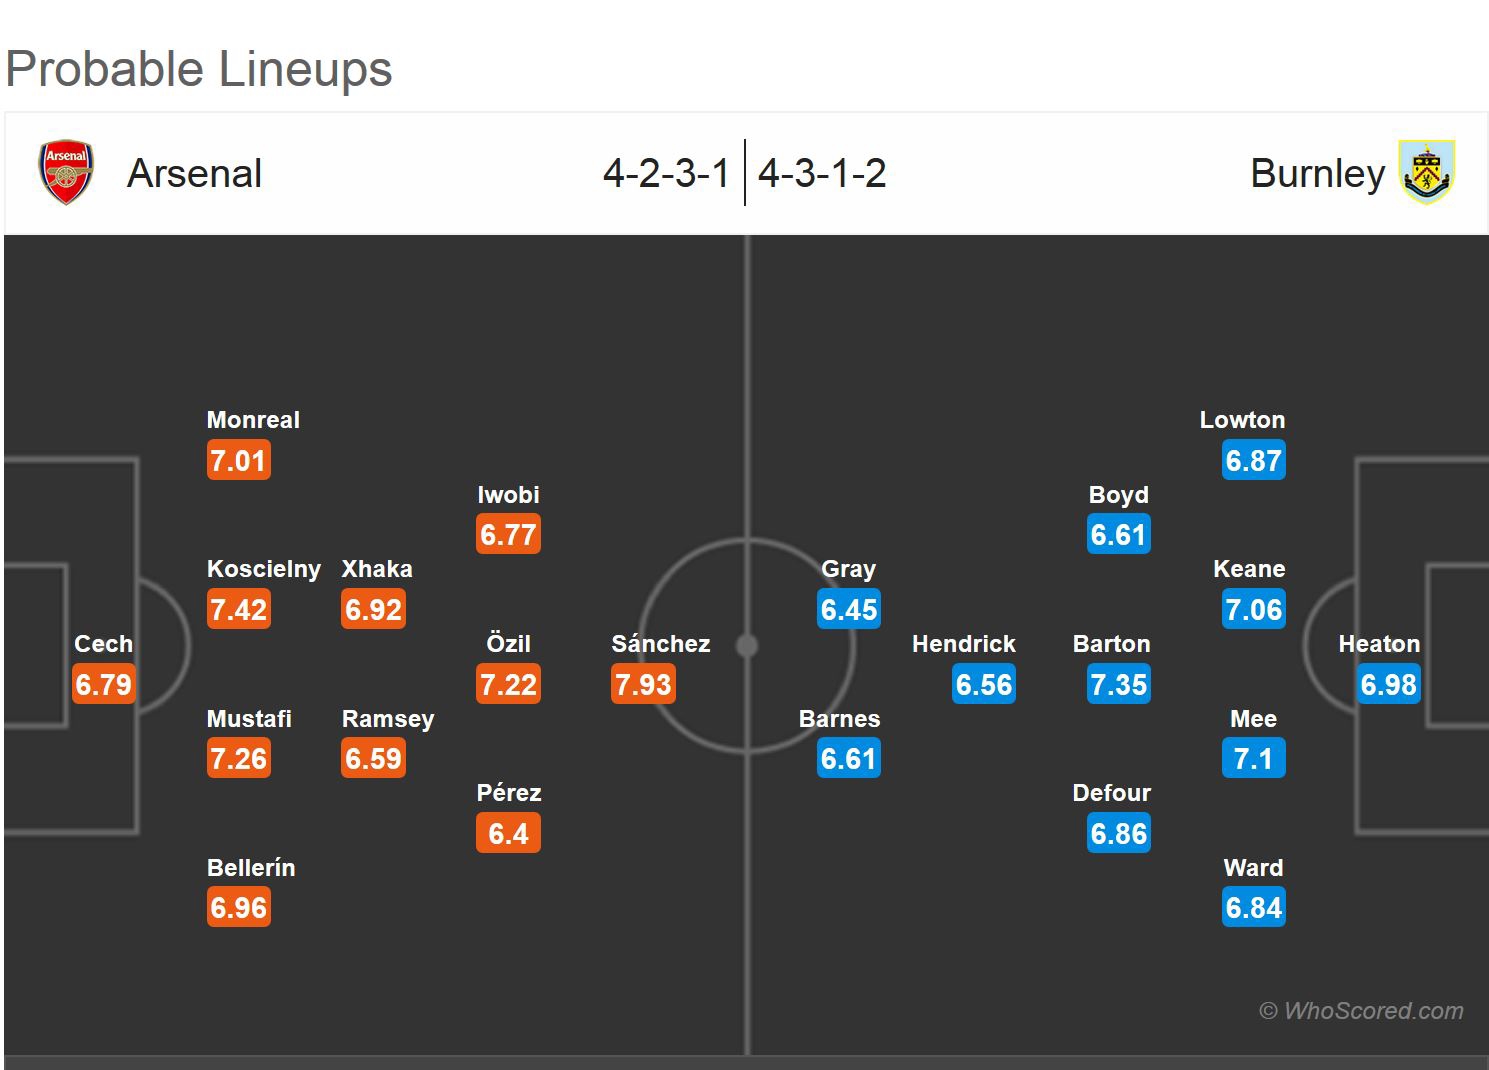
Task: Select Mee's 7.1 rating badge
Action: (x=1253, y=759)
